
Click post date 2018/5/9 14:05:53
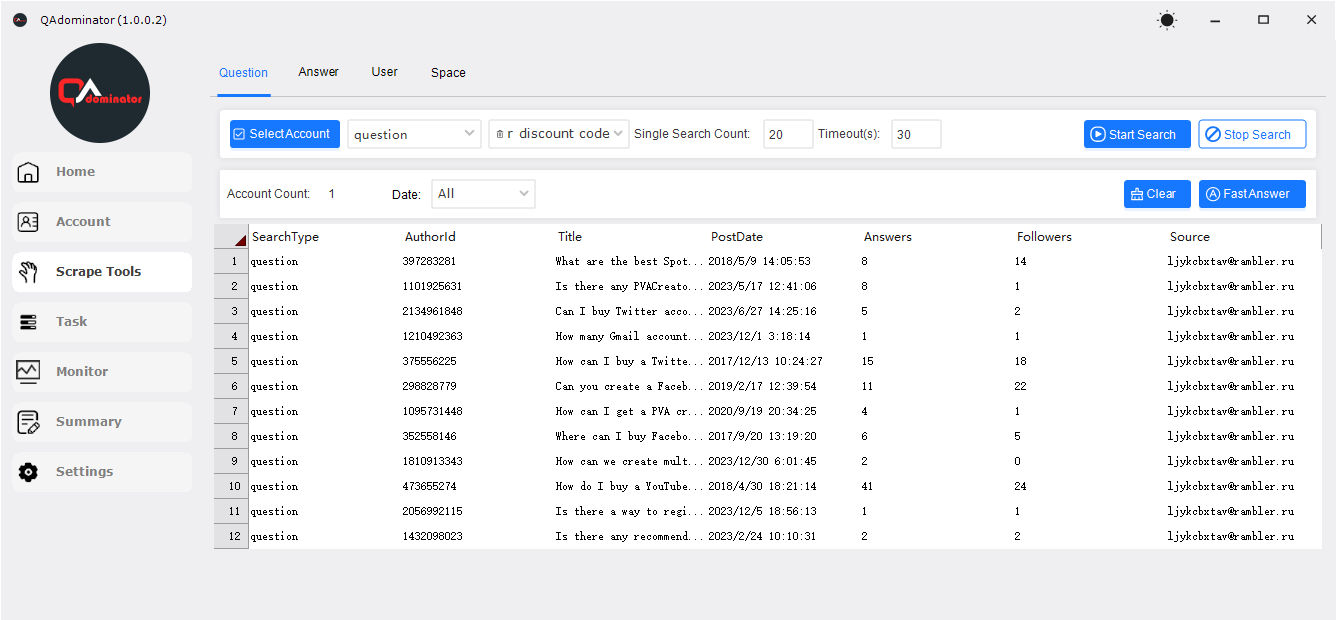pyautogui.click(x=759, y=262)
